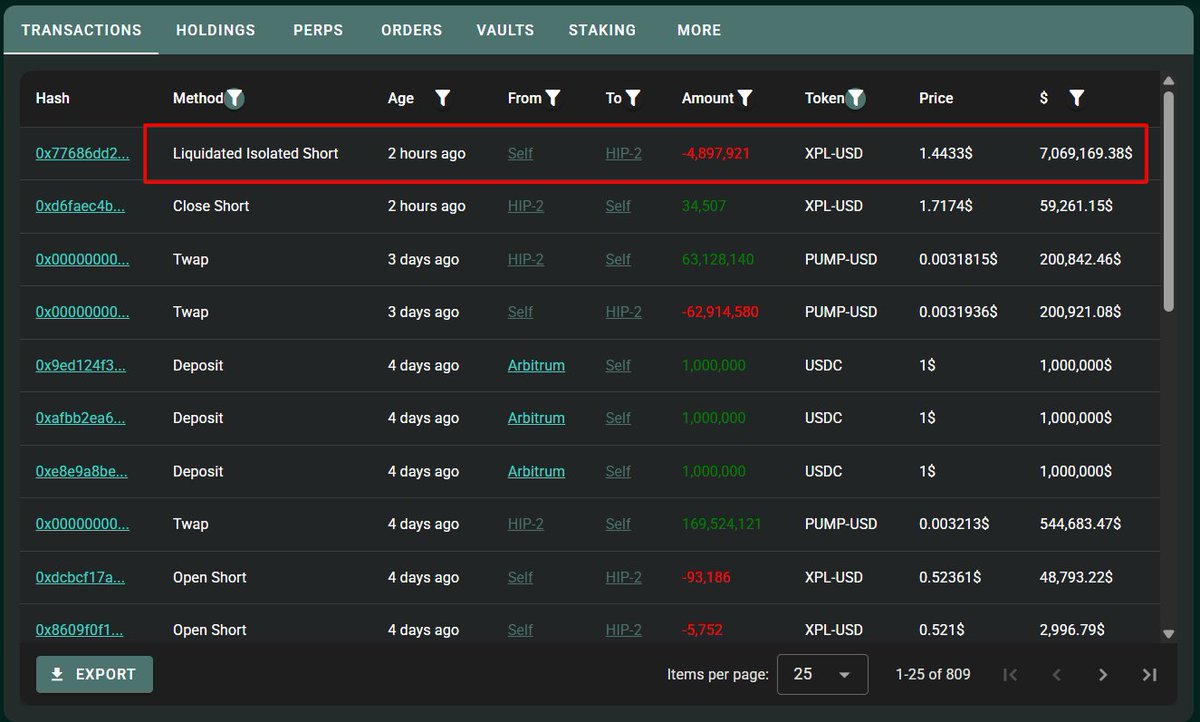
Task: Click HIP-2 link in Close Short row
Action: 526,206
